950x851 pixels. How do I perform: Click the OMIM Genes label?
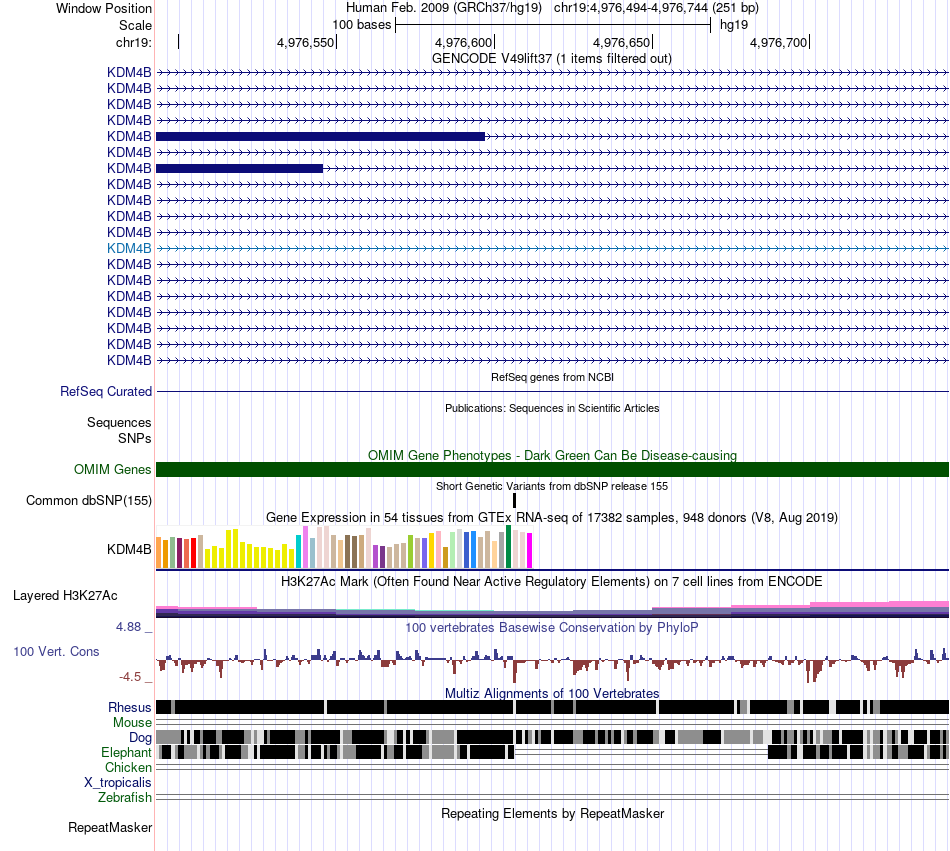point(113,469)
